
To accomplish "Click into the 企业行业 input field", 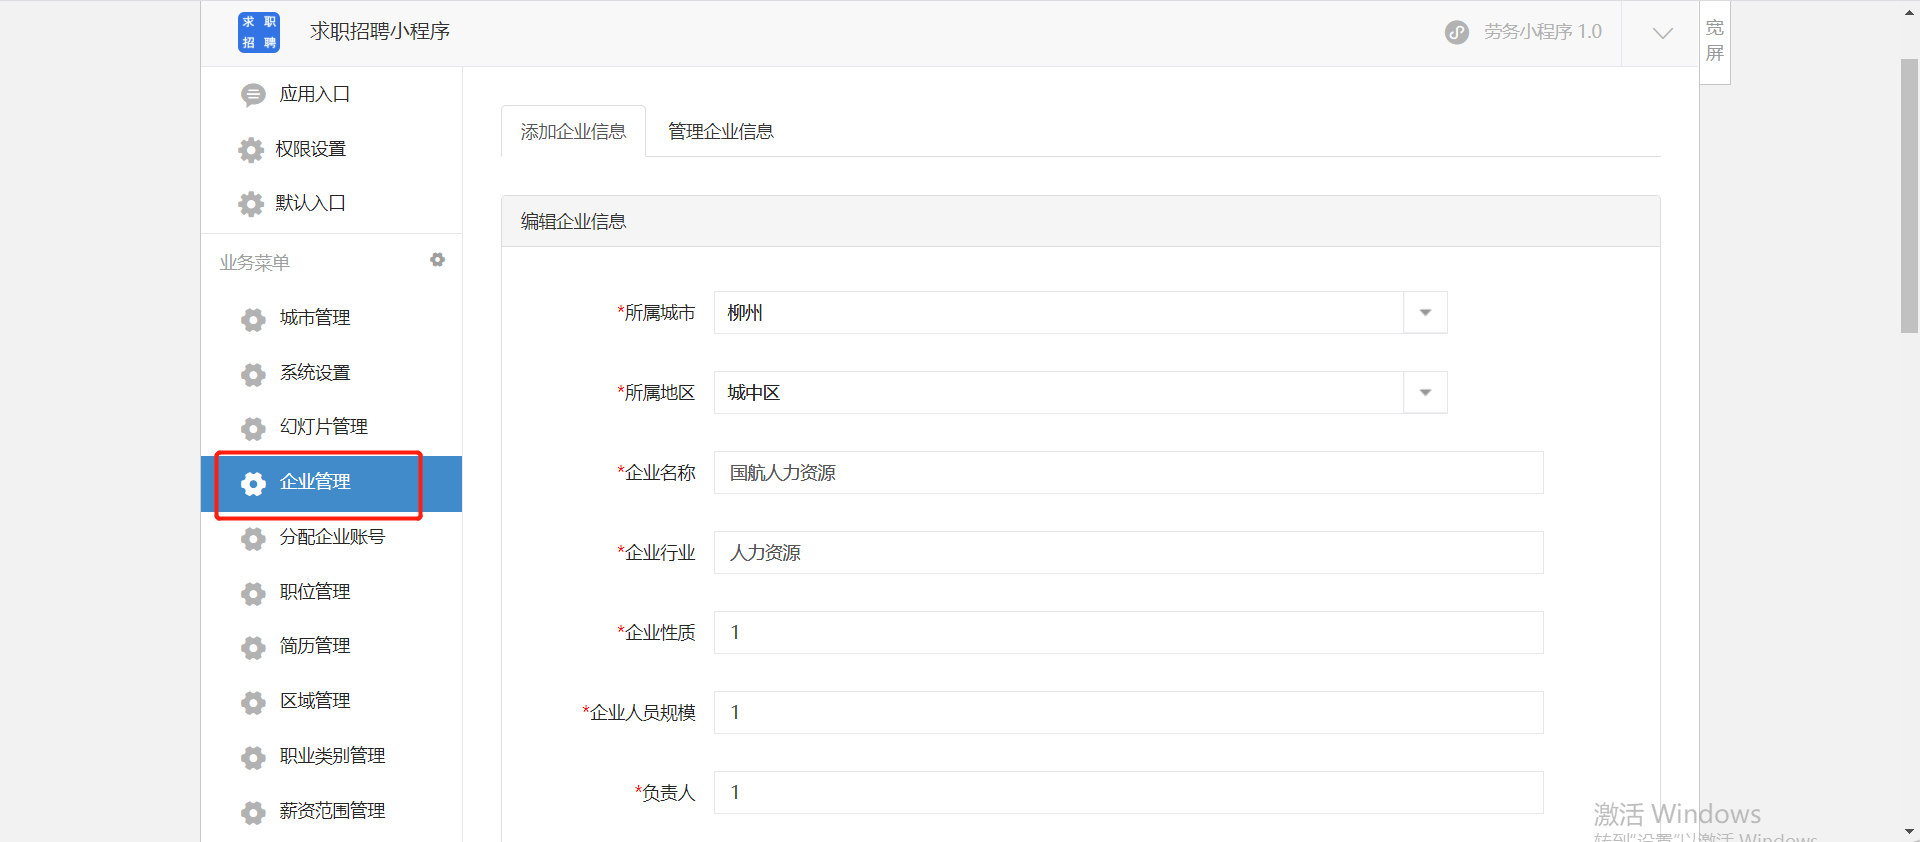I will pyautogui.click(x=1128, y=553).
